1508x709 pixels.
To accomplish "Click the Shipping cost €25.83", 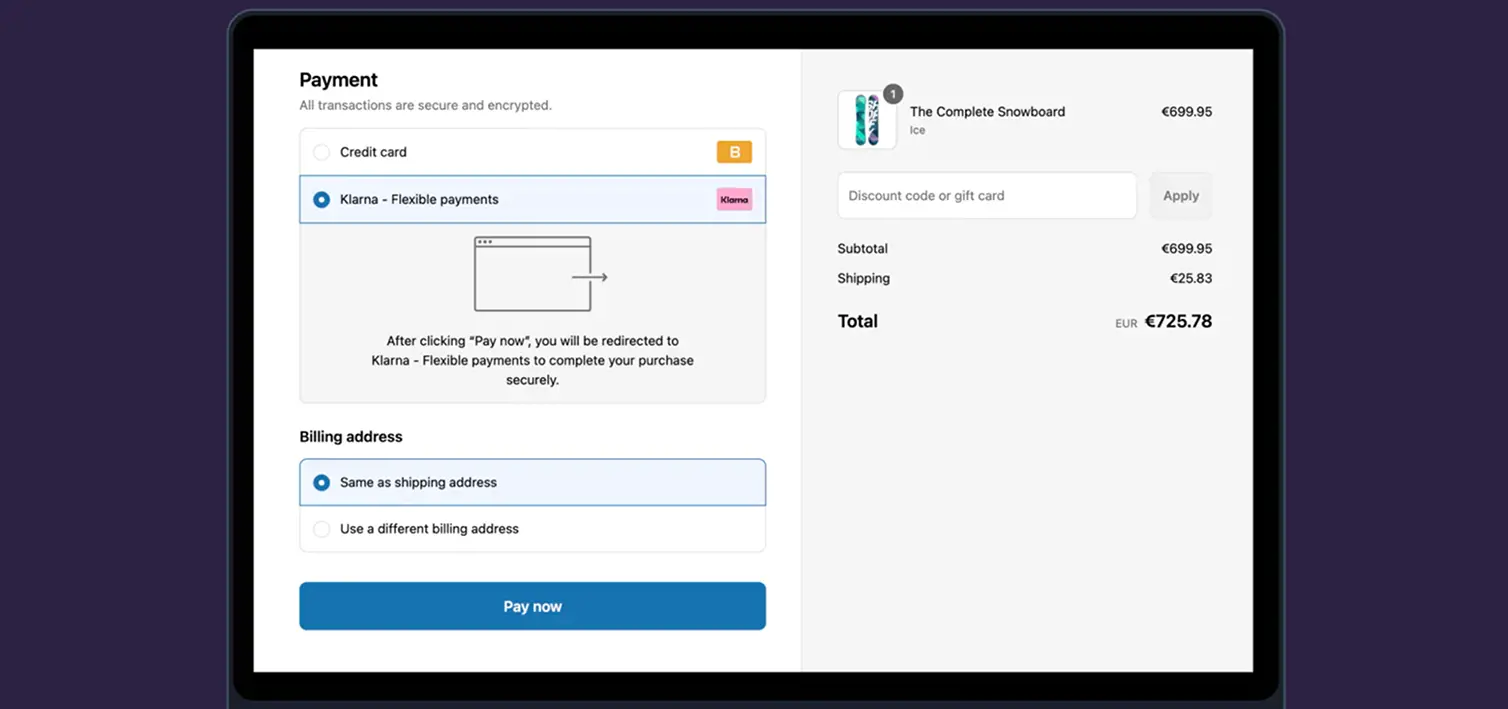I will click(1191, 278).
